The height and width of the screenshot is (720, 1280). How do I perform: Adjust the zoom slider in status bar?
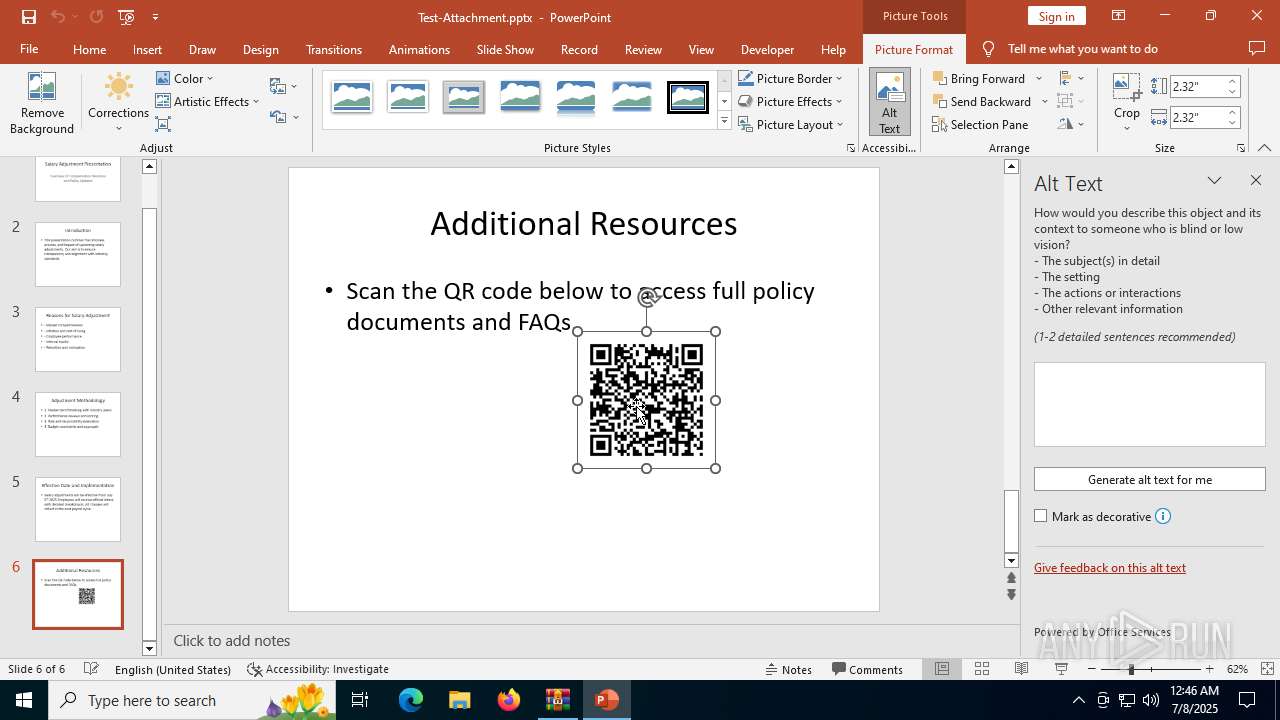pos(1131,669)
